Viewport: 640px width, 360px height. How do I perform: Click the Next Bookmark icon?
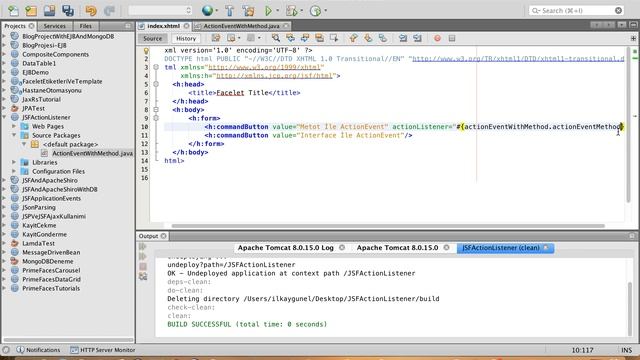click(x=368, y=38)
